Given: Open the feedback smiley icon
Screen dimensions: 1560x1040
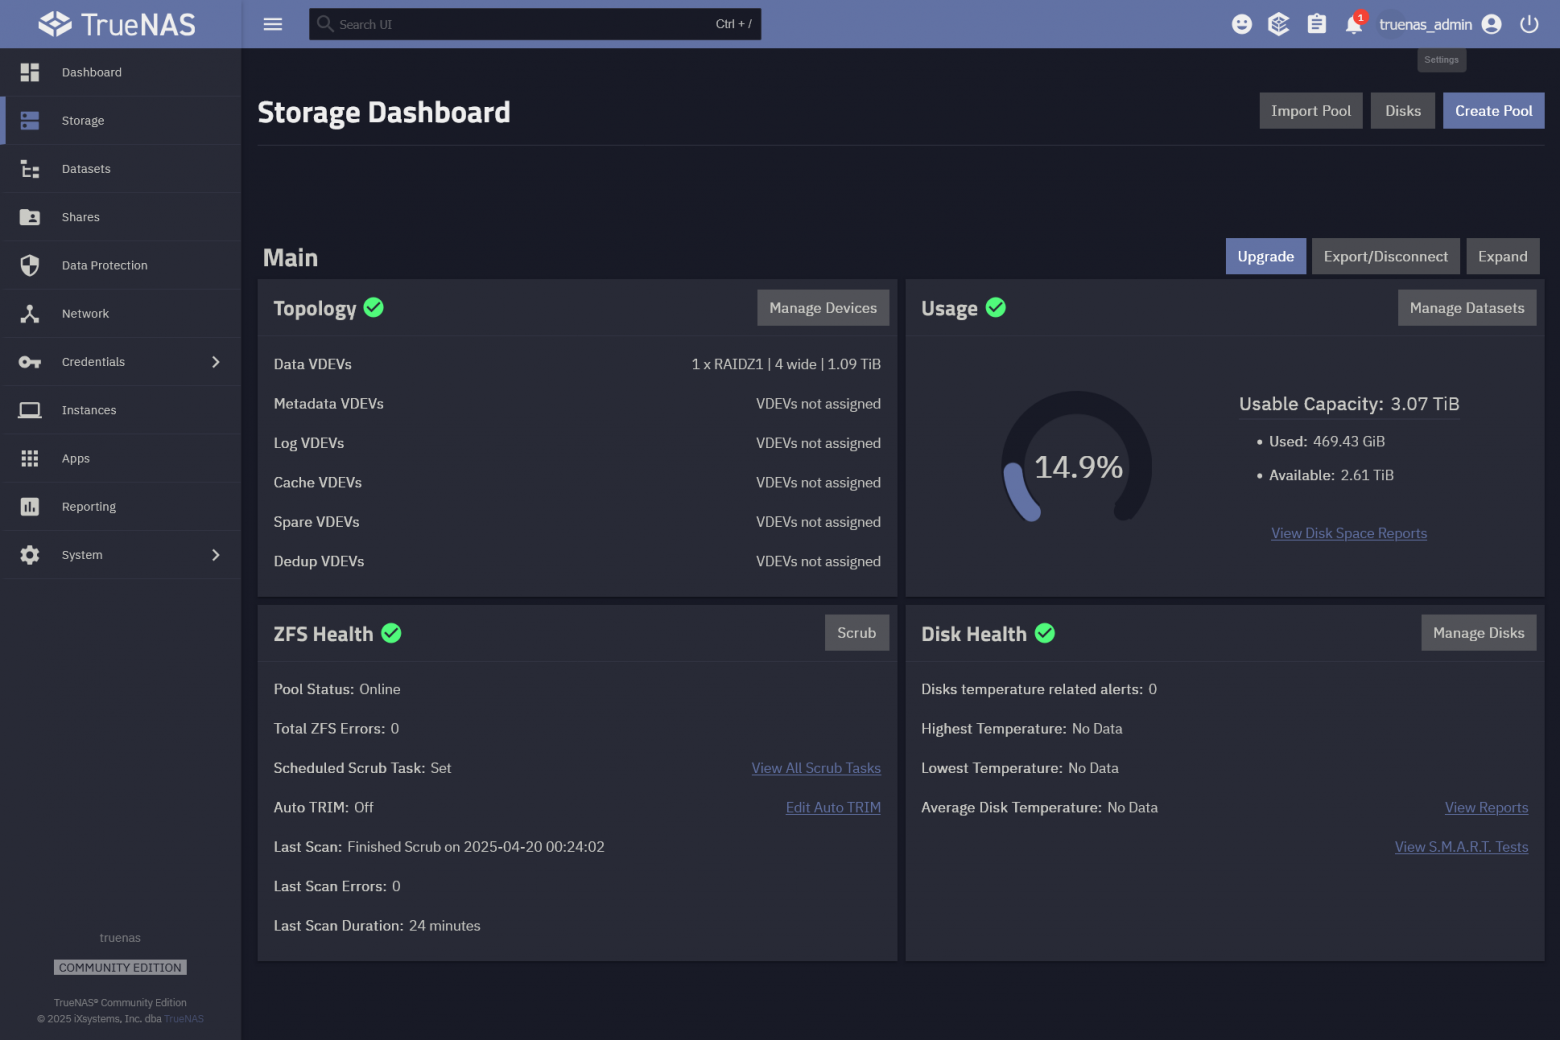Looking at the screenshot, I should (1242, 23).
